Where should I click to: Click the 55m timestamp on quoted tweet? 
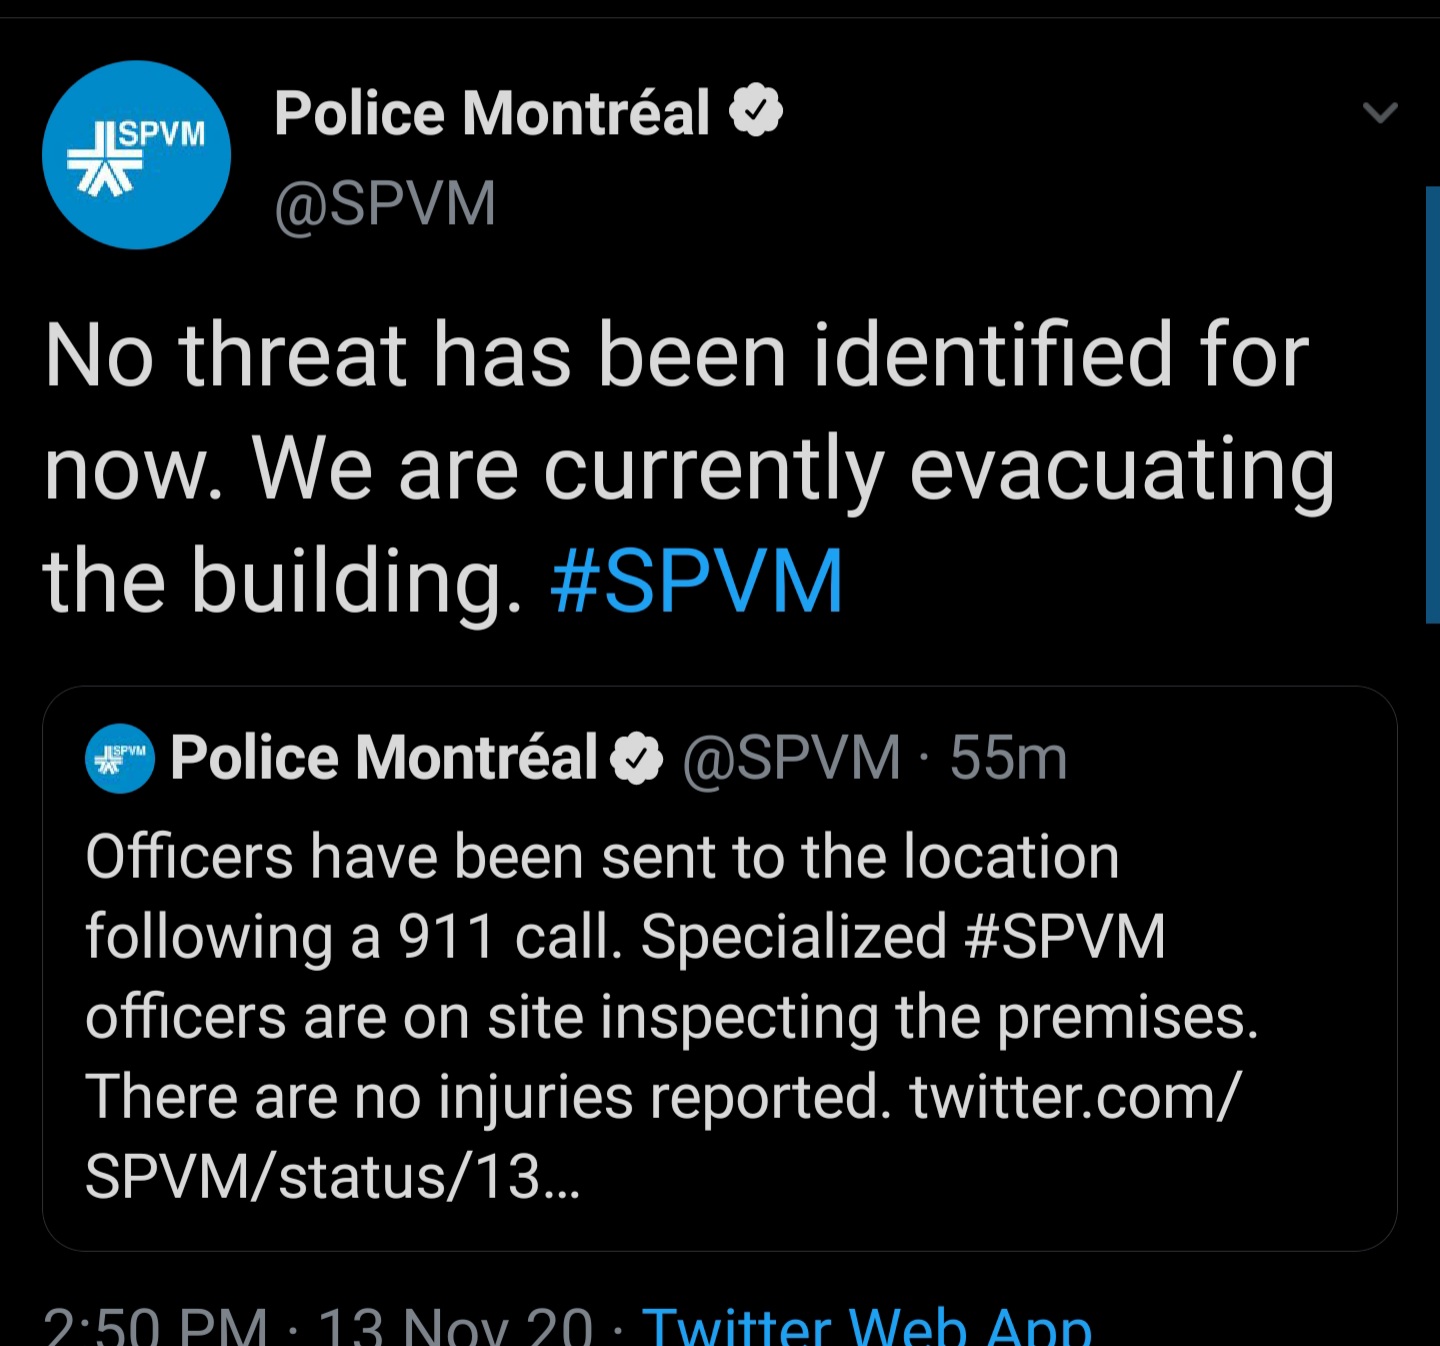1008,758
